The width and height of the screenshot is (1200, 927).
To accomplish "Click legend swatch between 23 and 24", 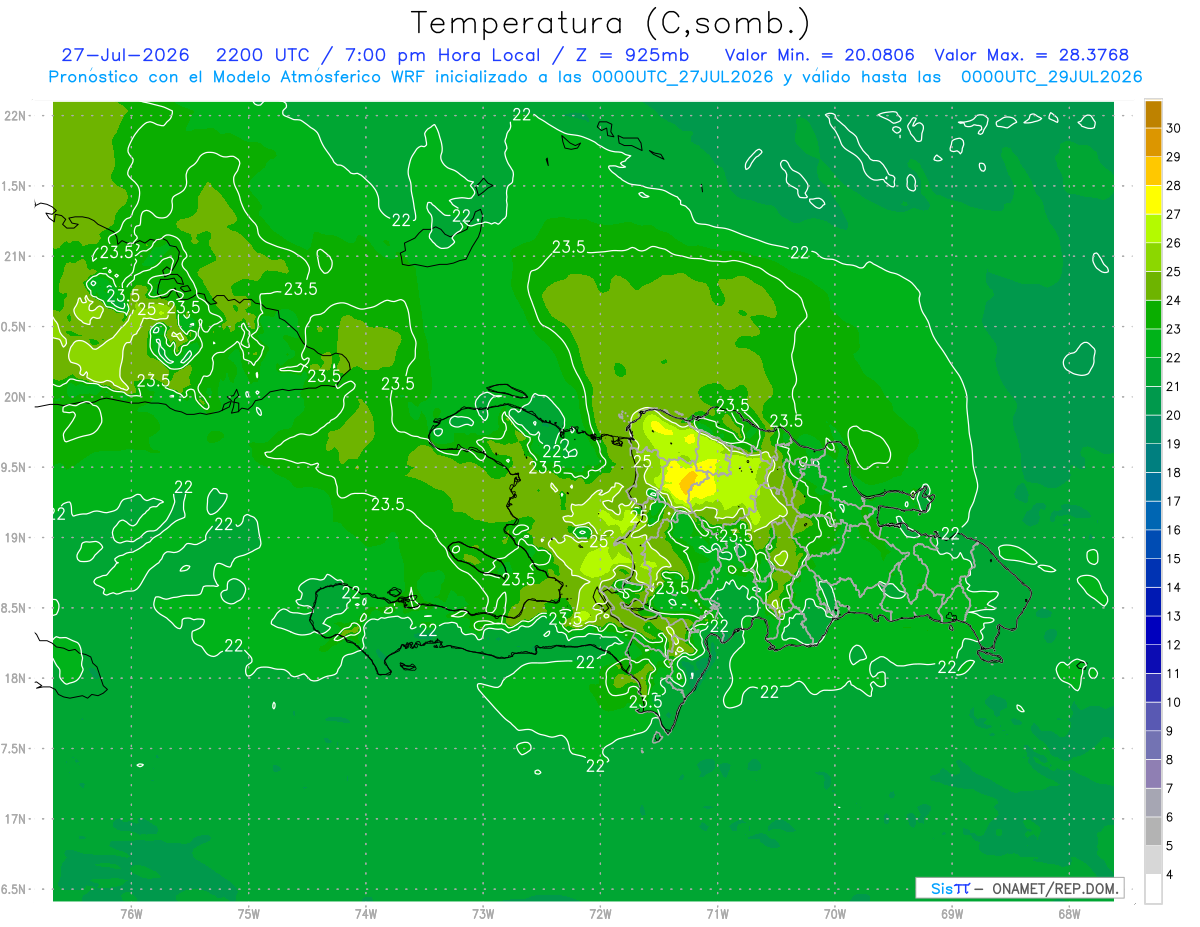I will point(1153,315).
